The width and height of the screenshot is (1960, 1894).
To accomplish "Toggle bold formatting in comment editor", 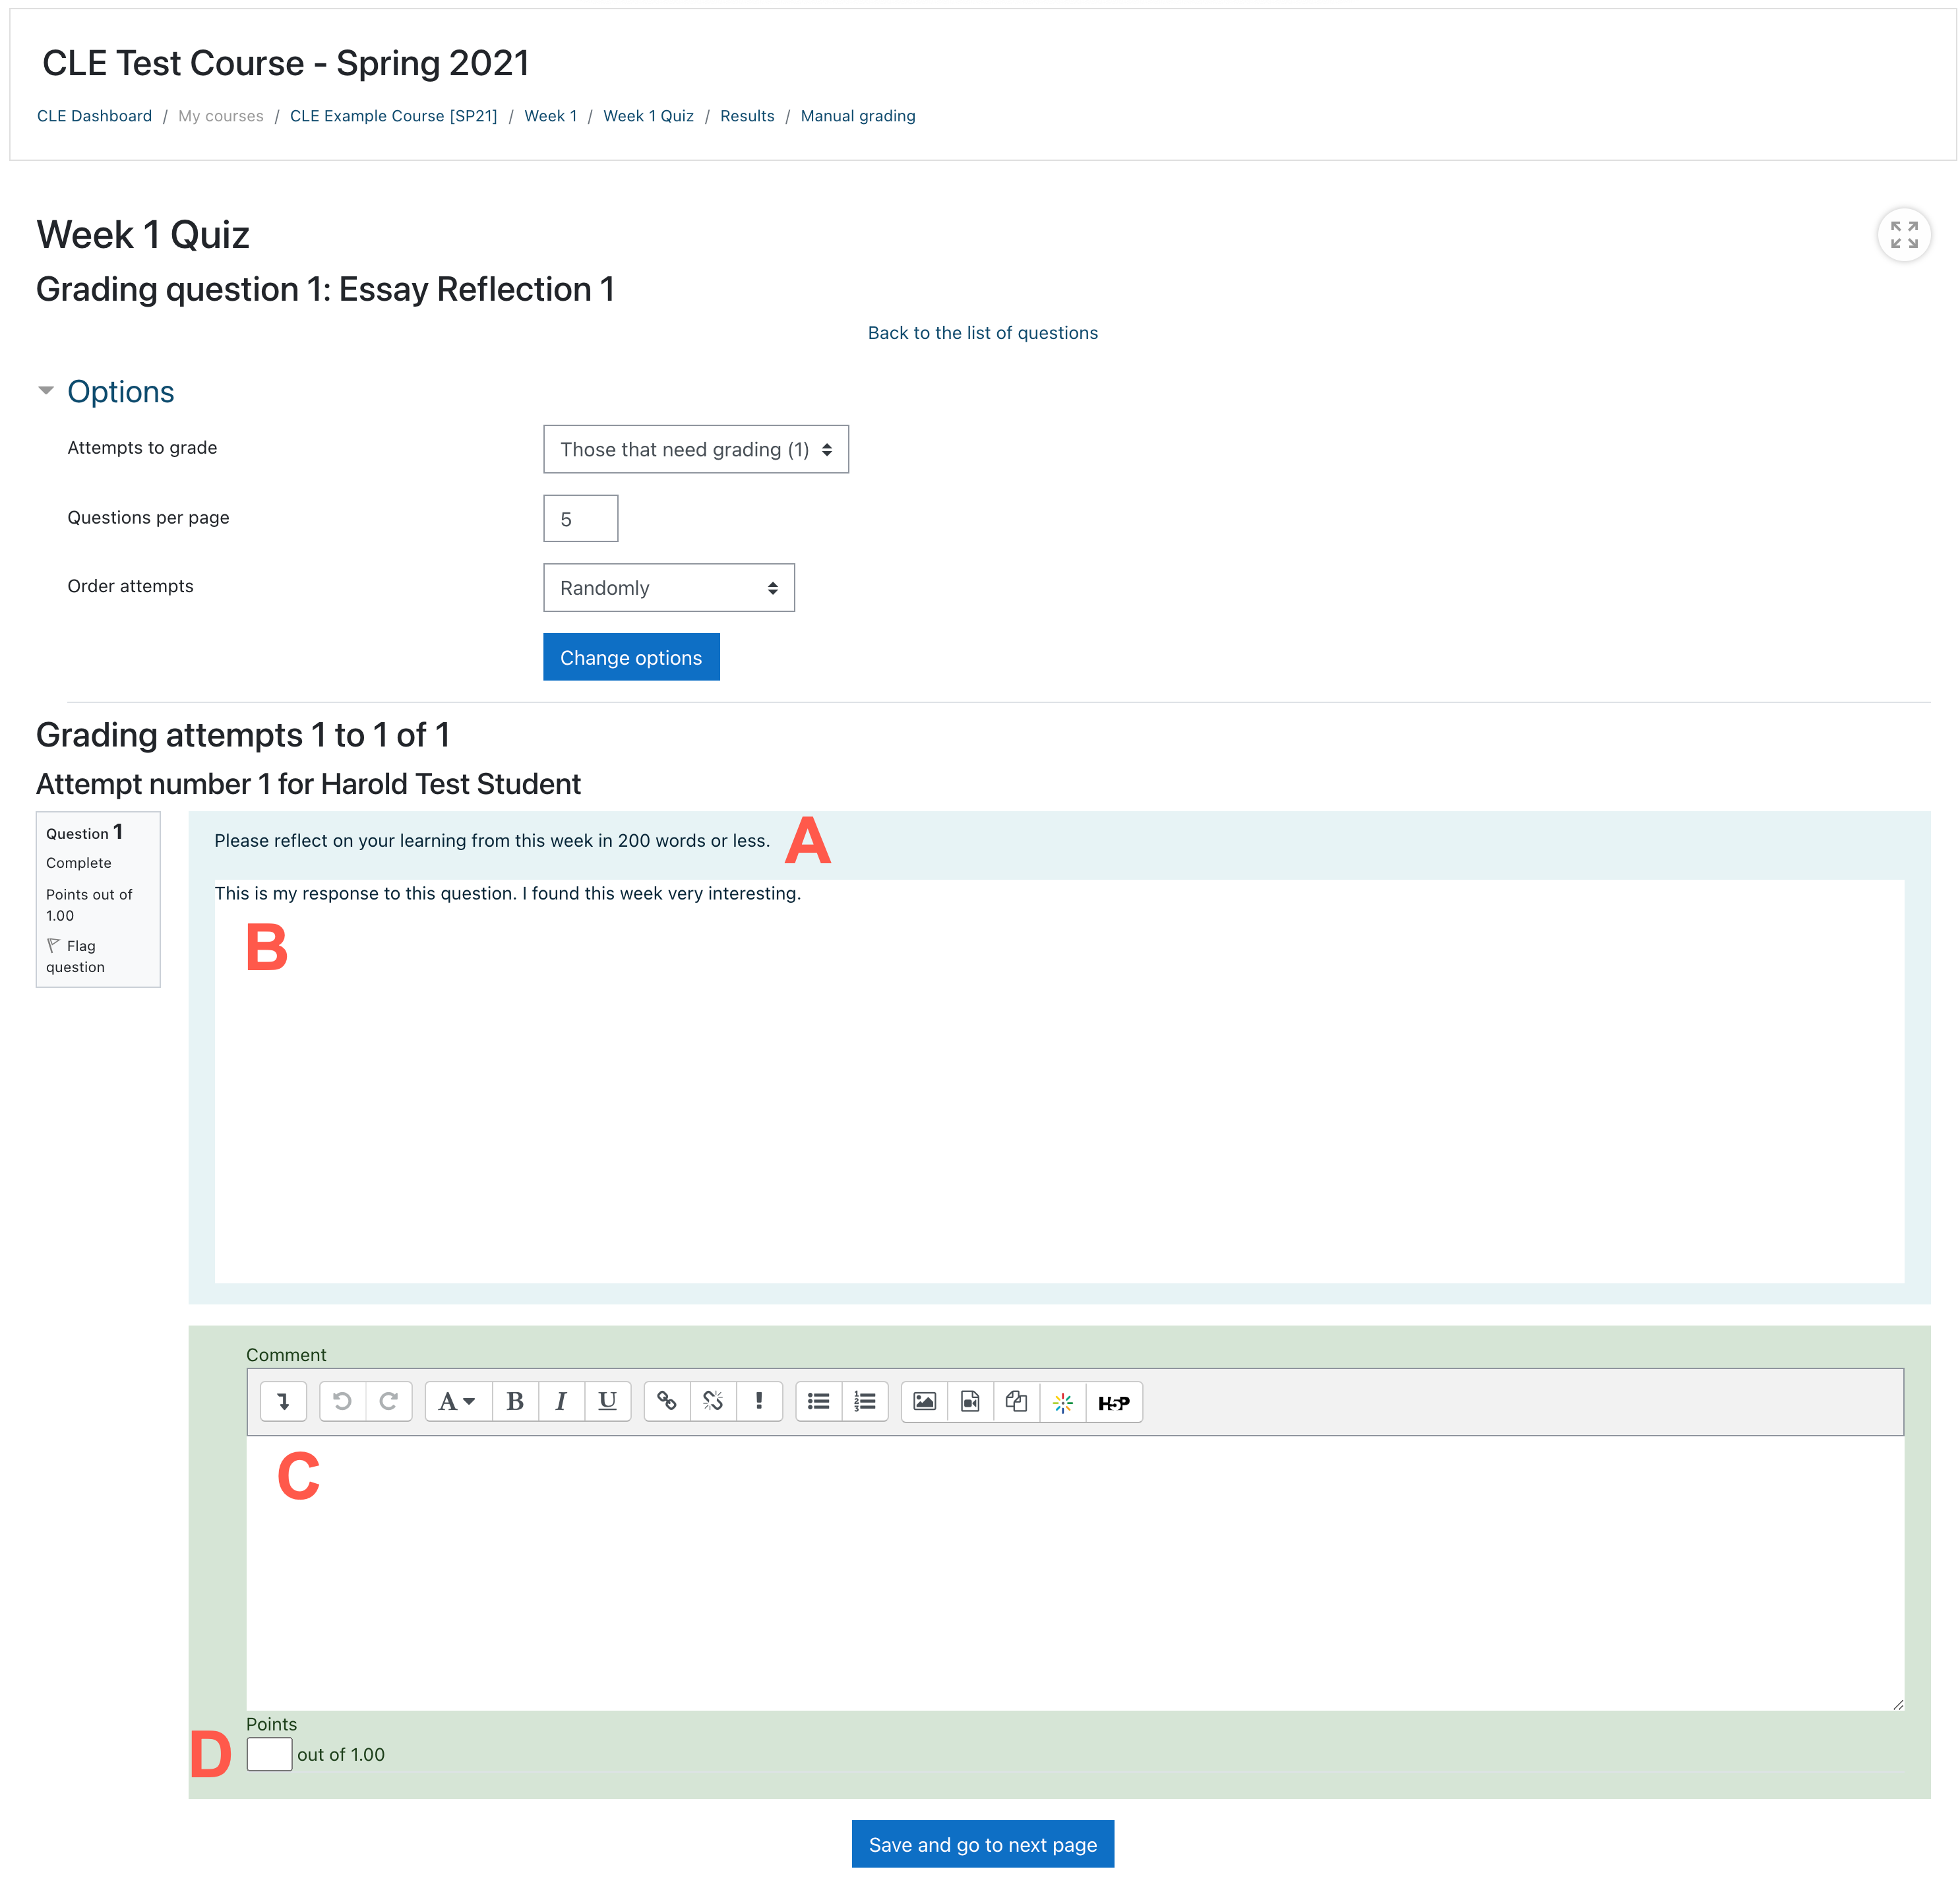I will (x=515, y=1401).
